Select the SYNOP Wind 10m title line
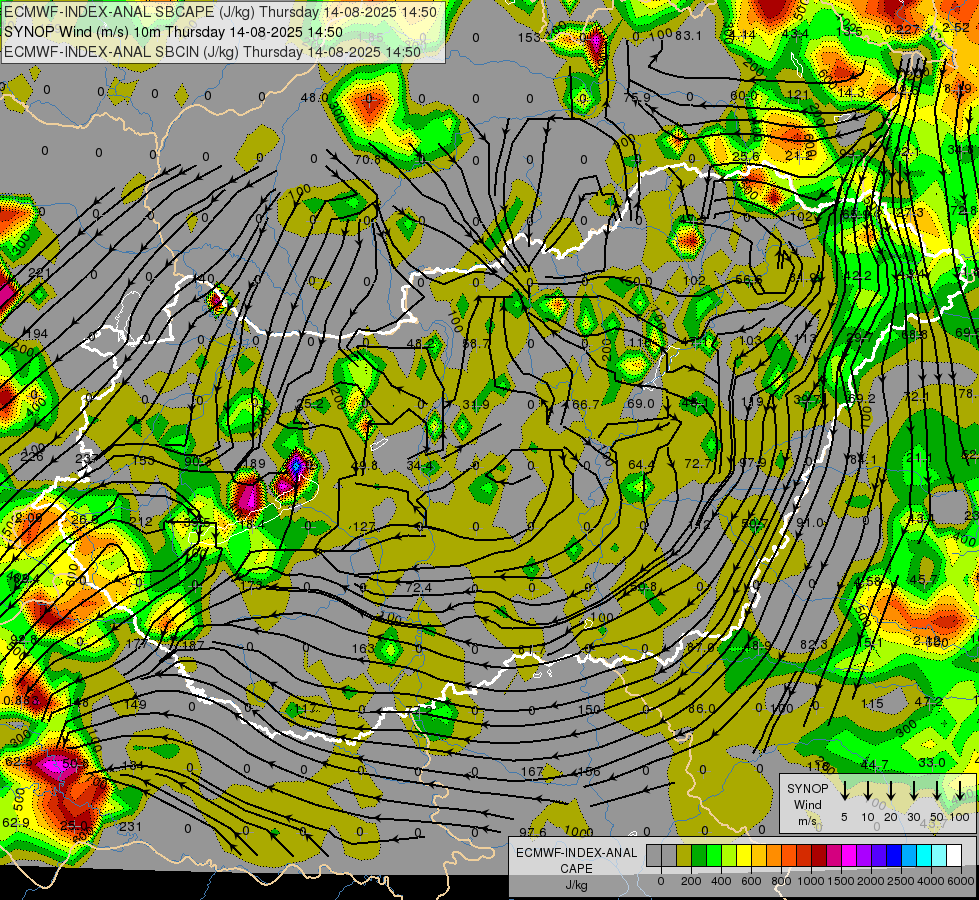 click(174, 32)
